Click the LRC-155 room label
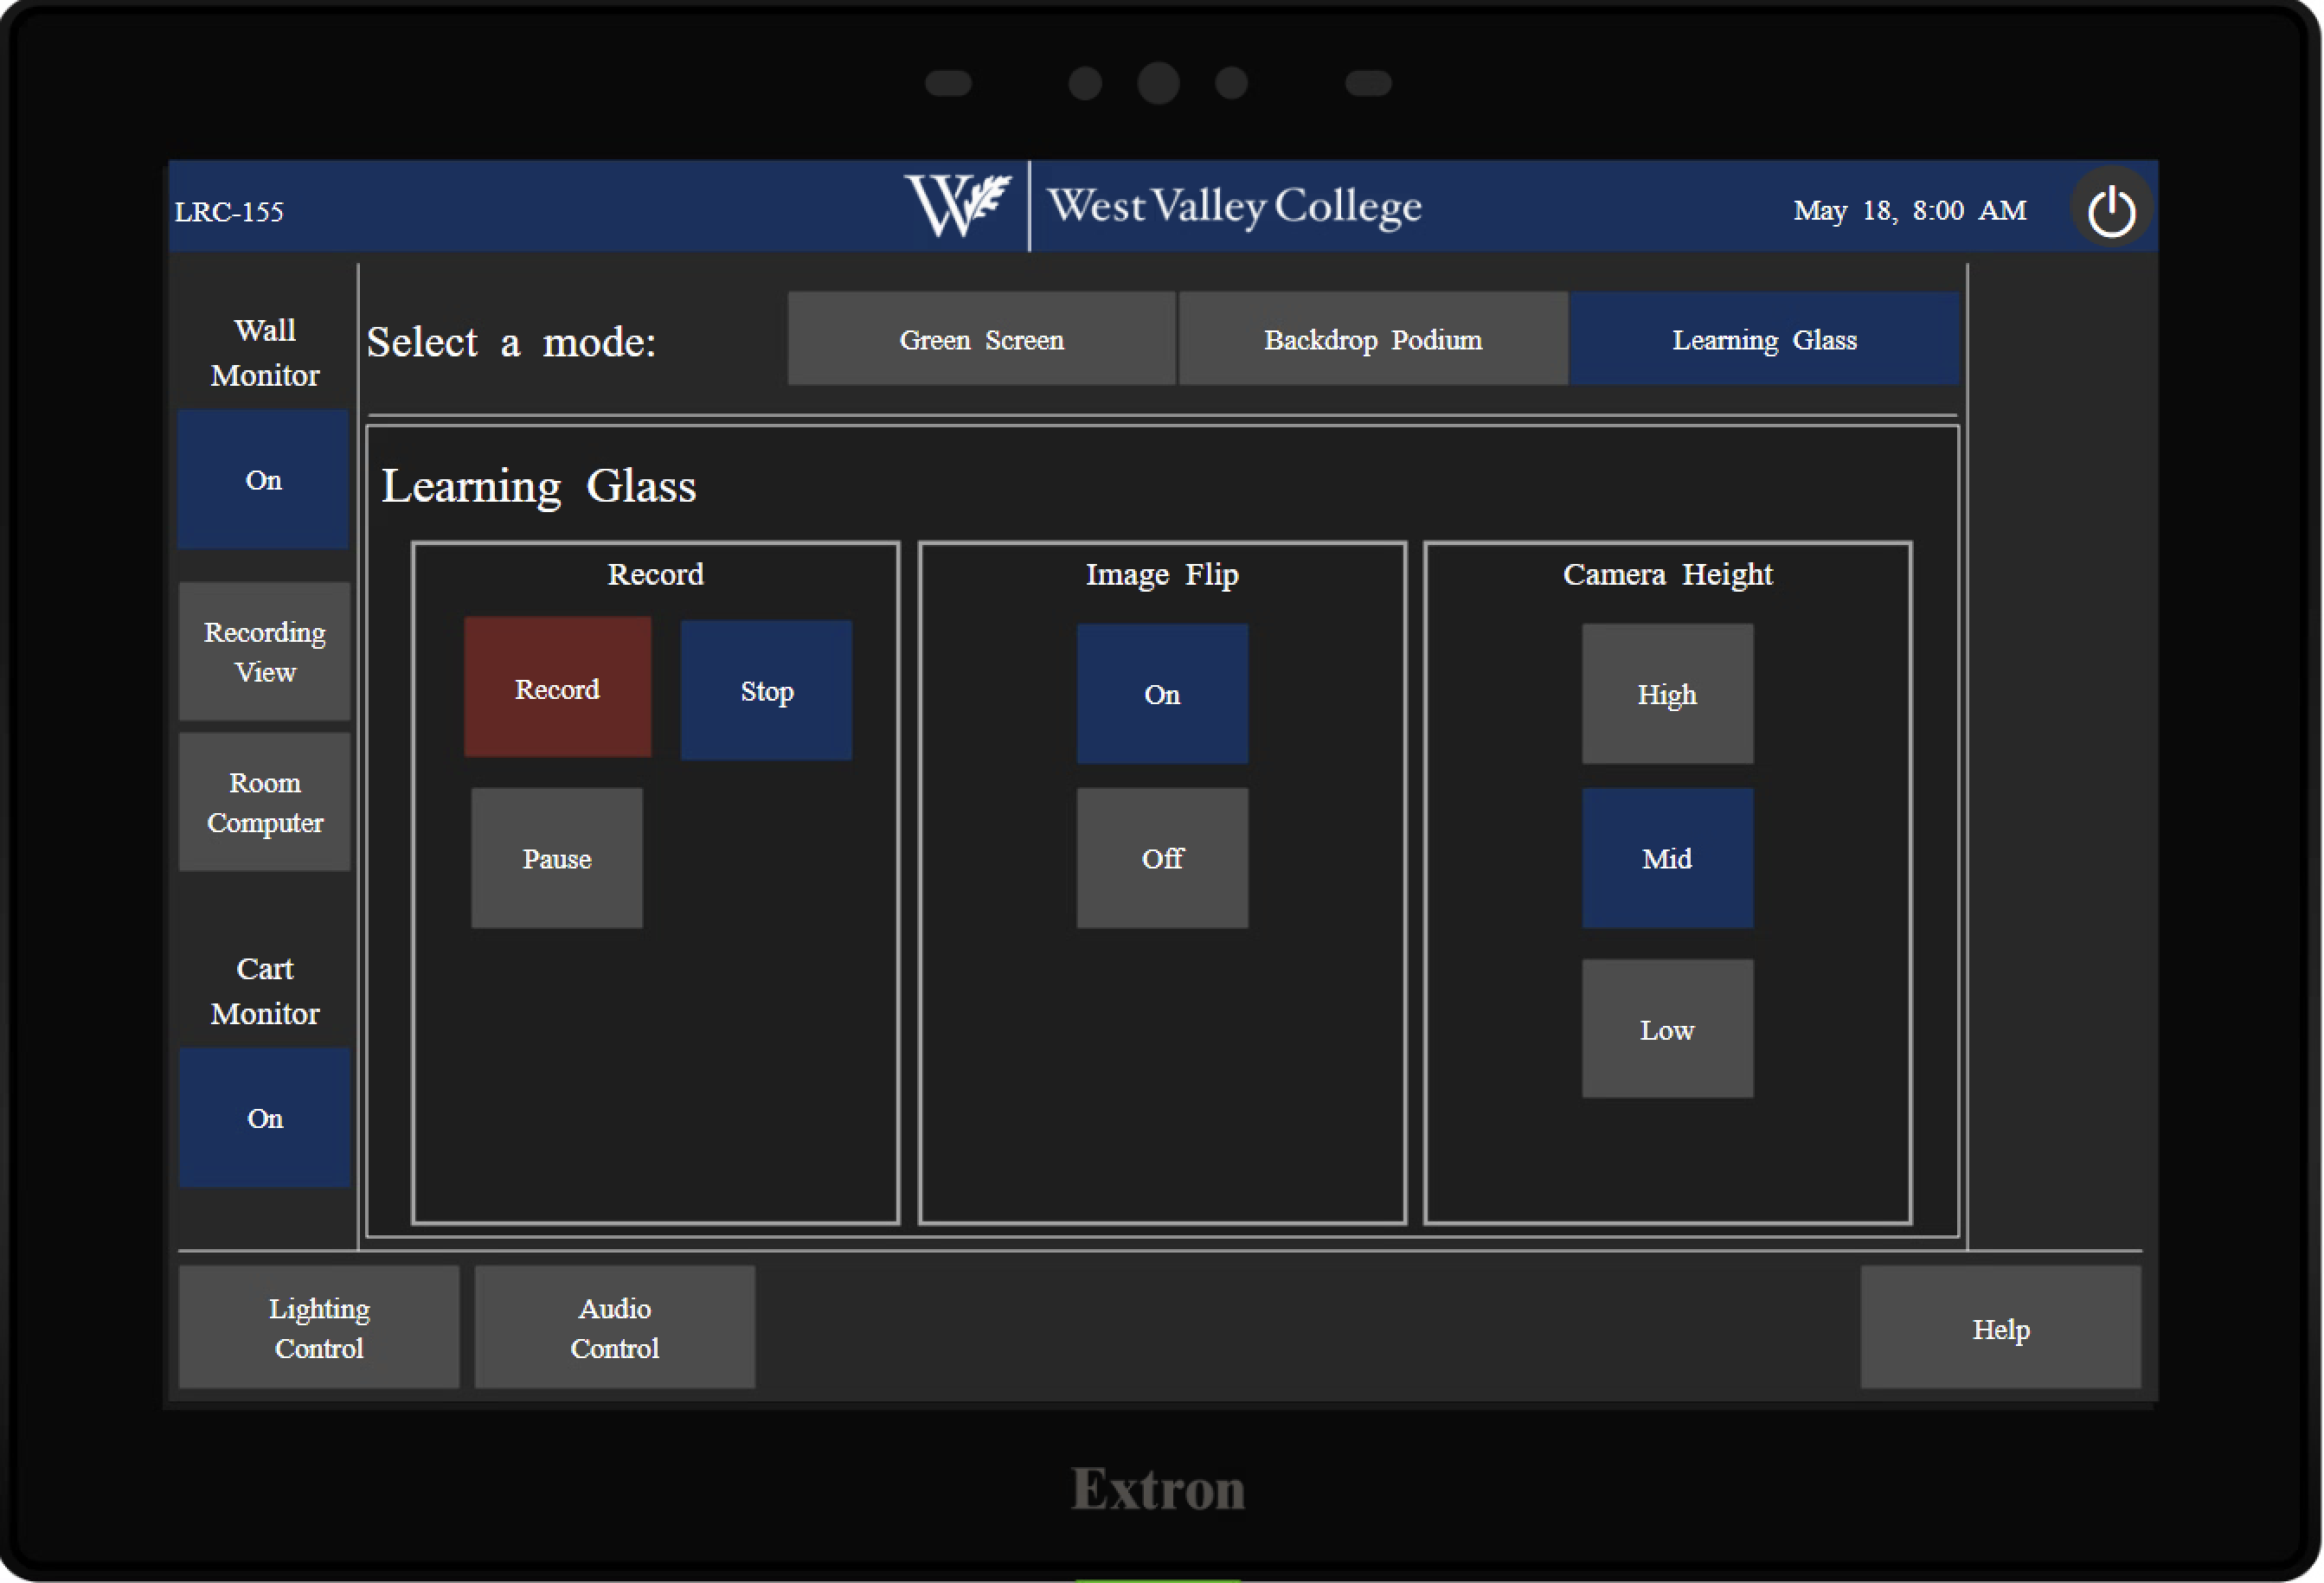 (x=229, y=211)
